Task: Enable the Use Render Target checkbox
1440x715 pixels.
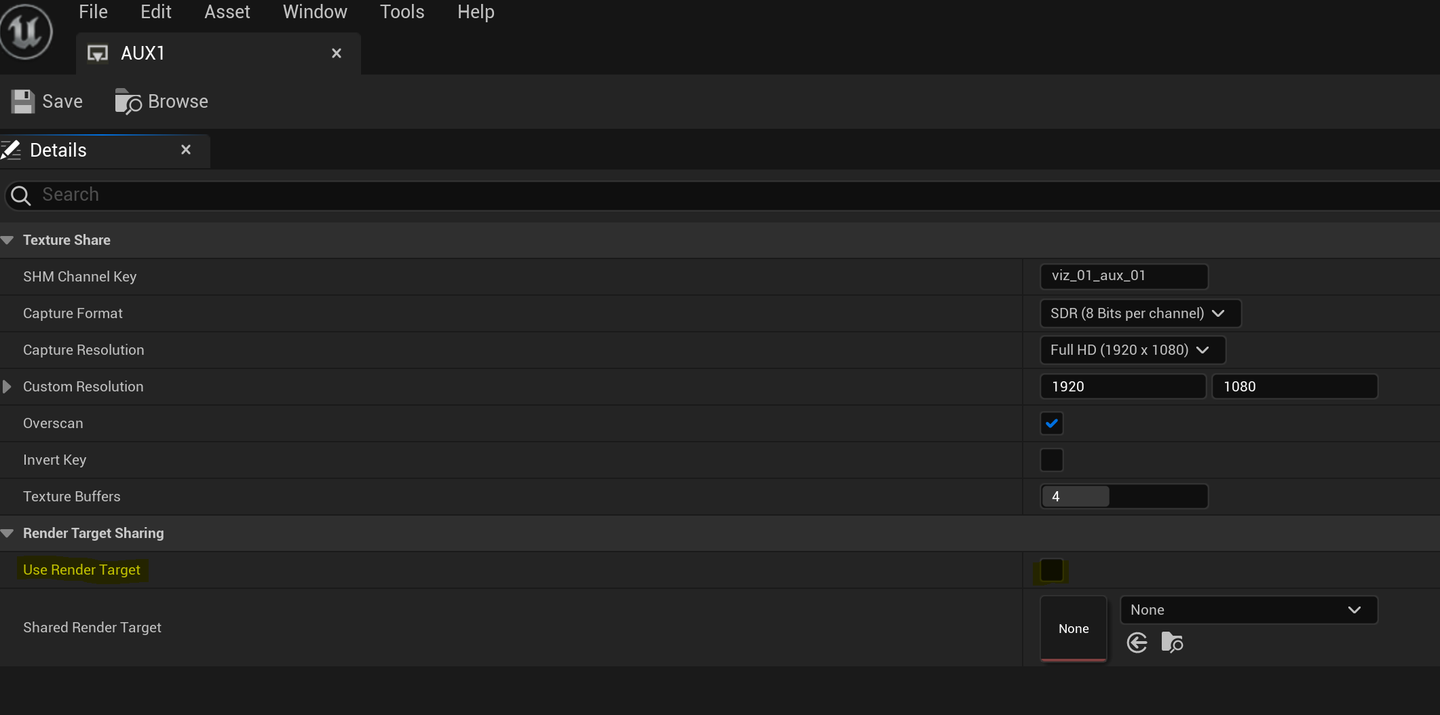Action: (1051, 570)
